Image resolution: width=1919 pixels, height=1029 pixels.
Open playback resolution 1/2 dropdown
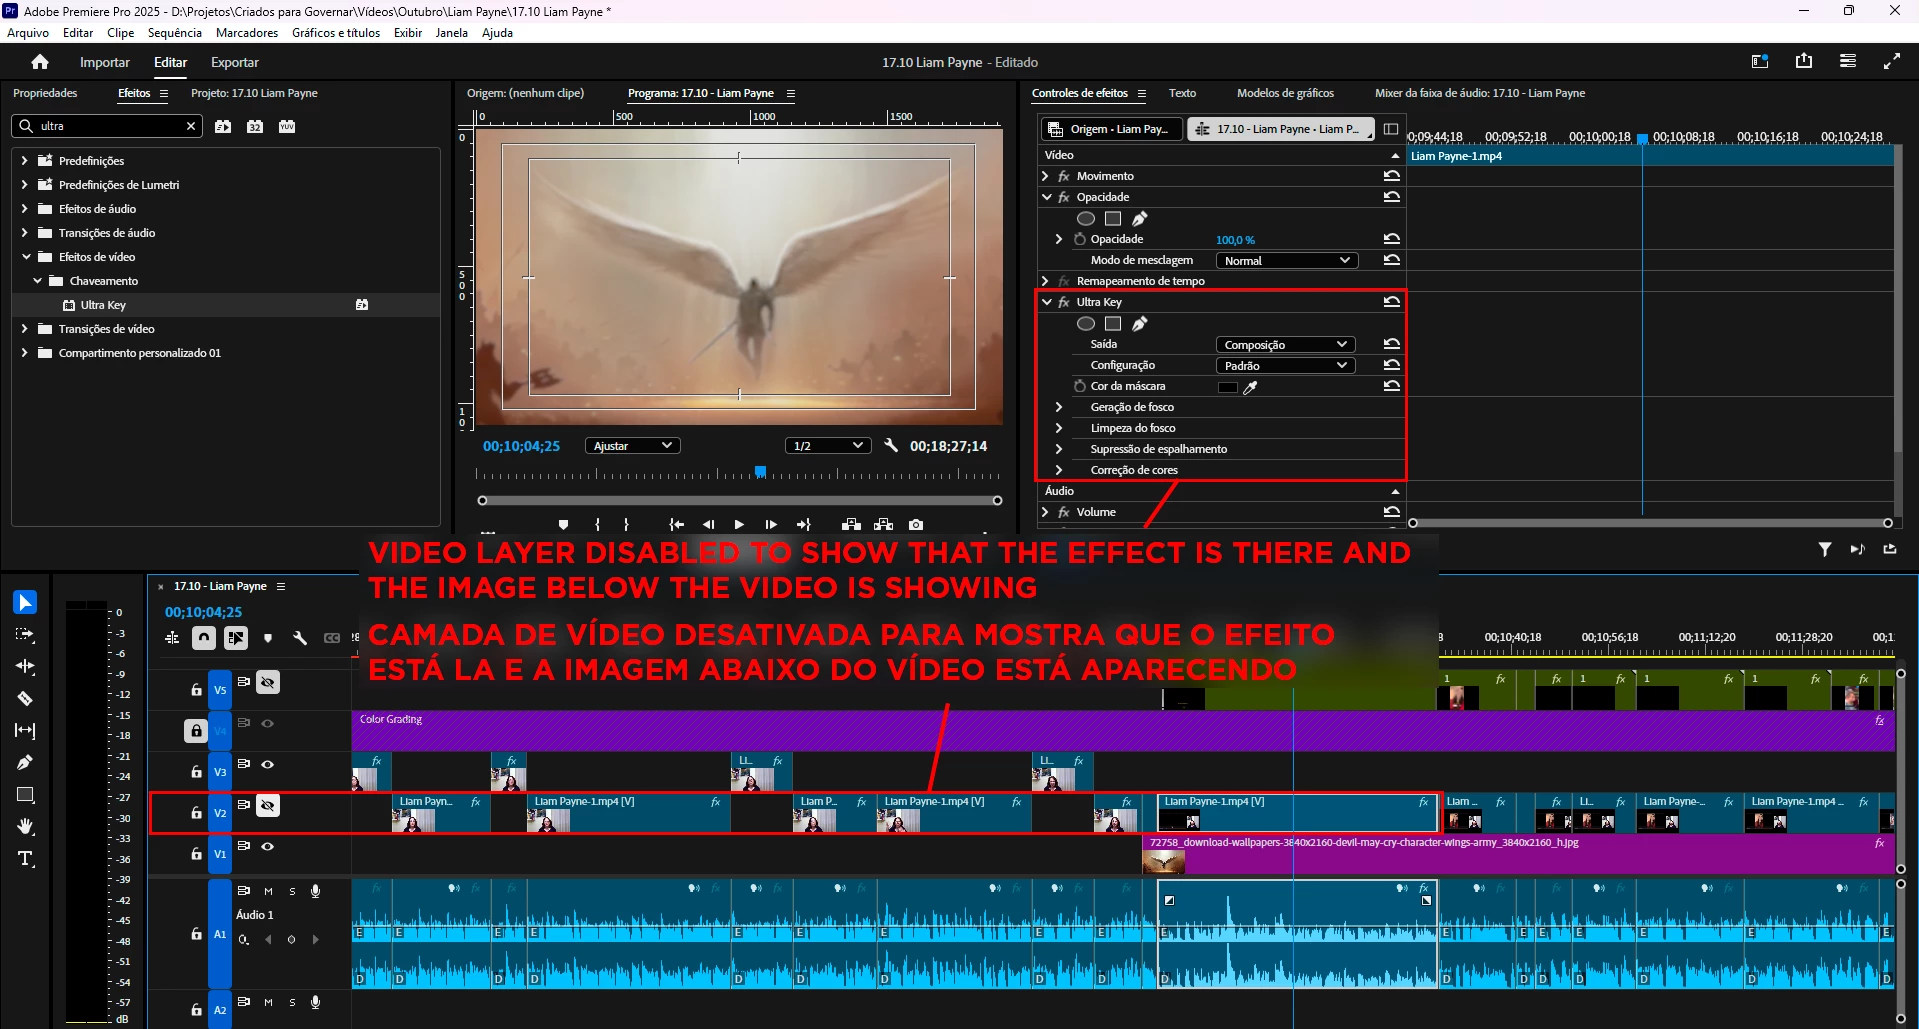(x=827, y=446)
